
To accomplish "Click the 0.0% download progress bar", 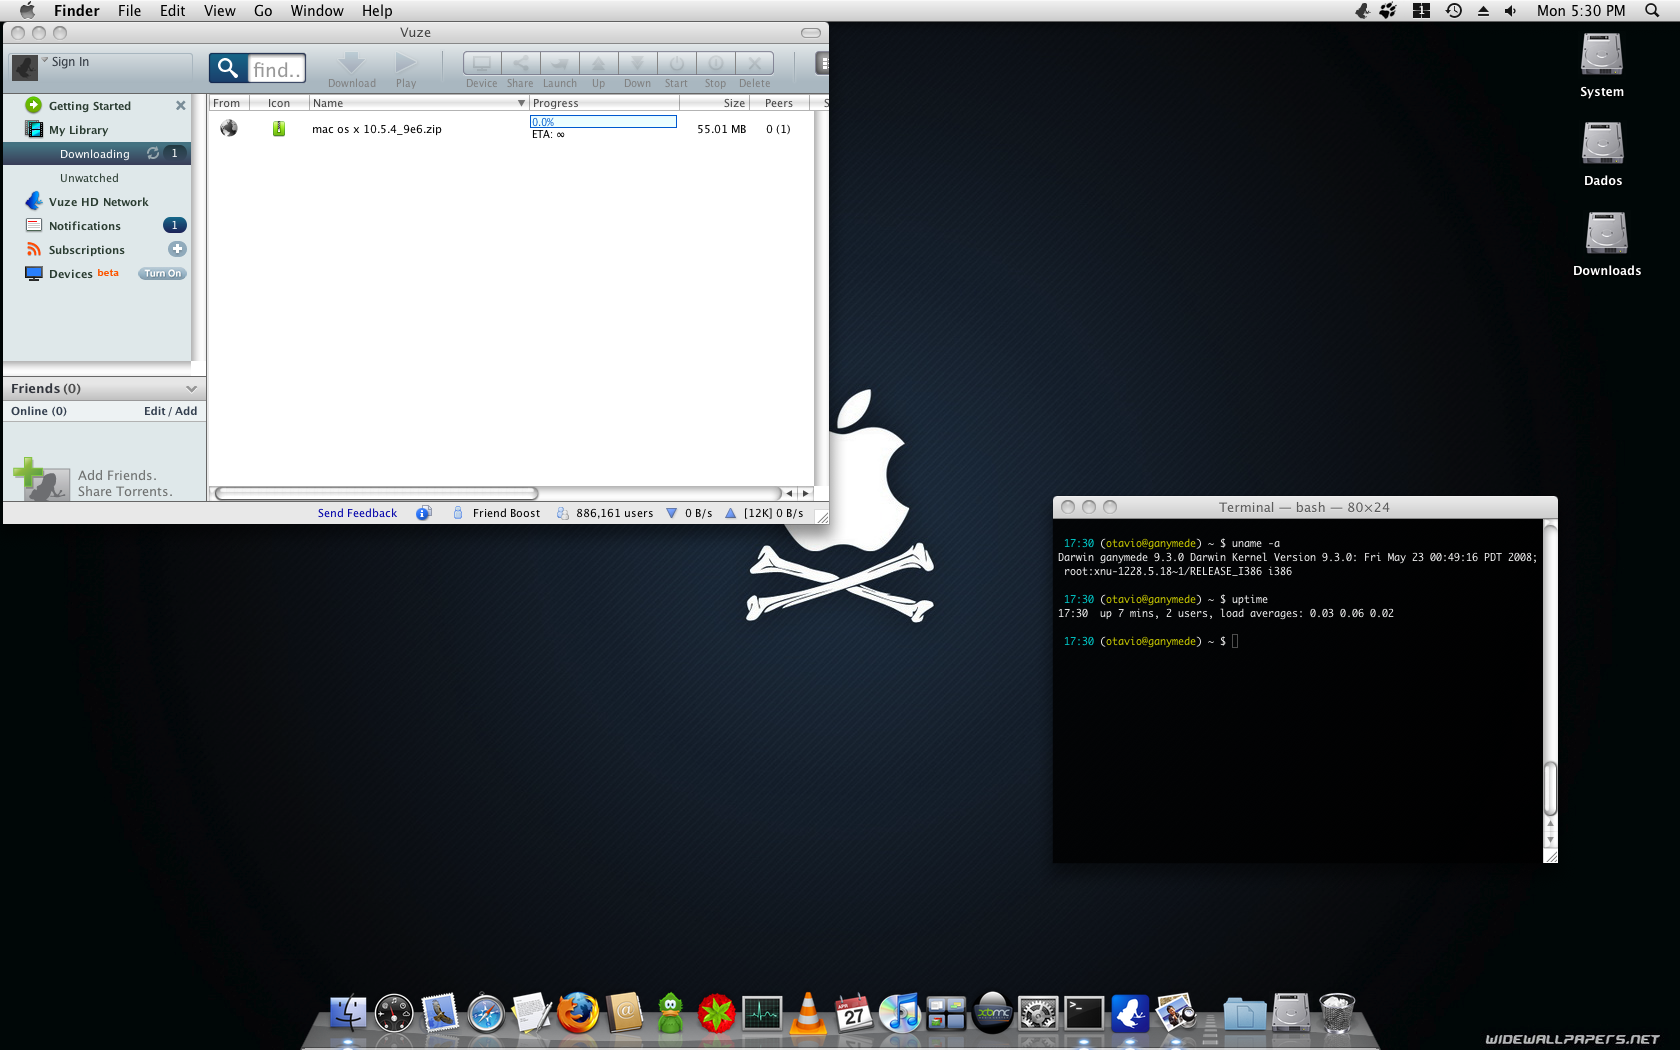I will pos(603,121).
